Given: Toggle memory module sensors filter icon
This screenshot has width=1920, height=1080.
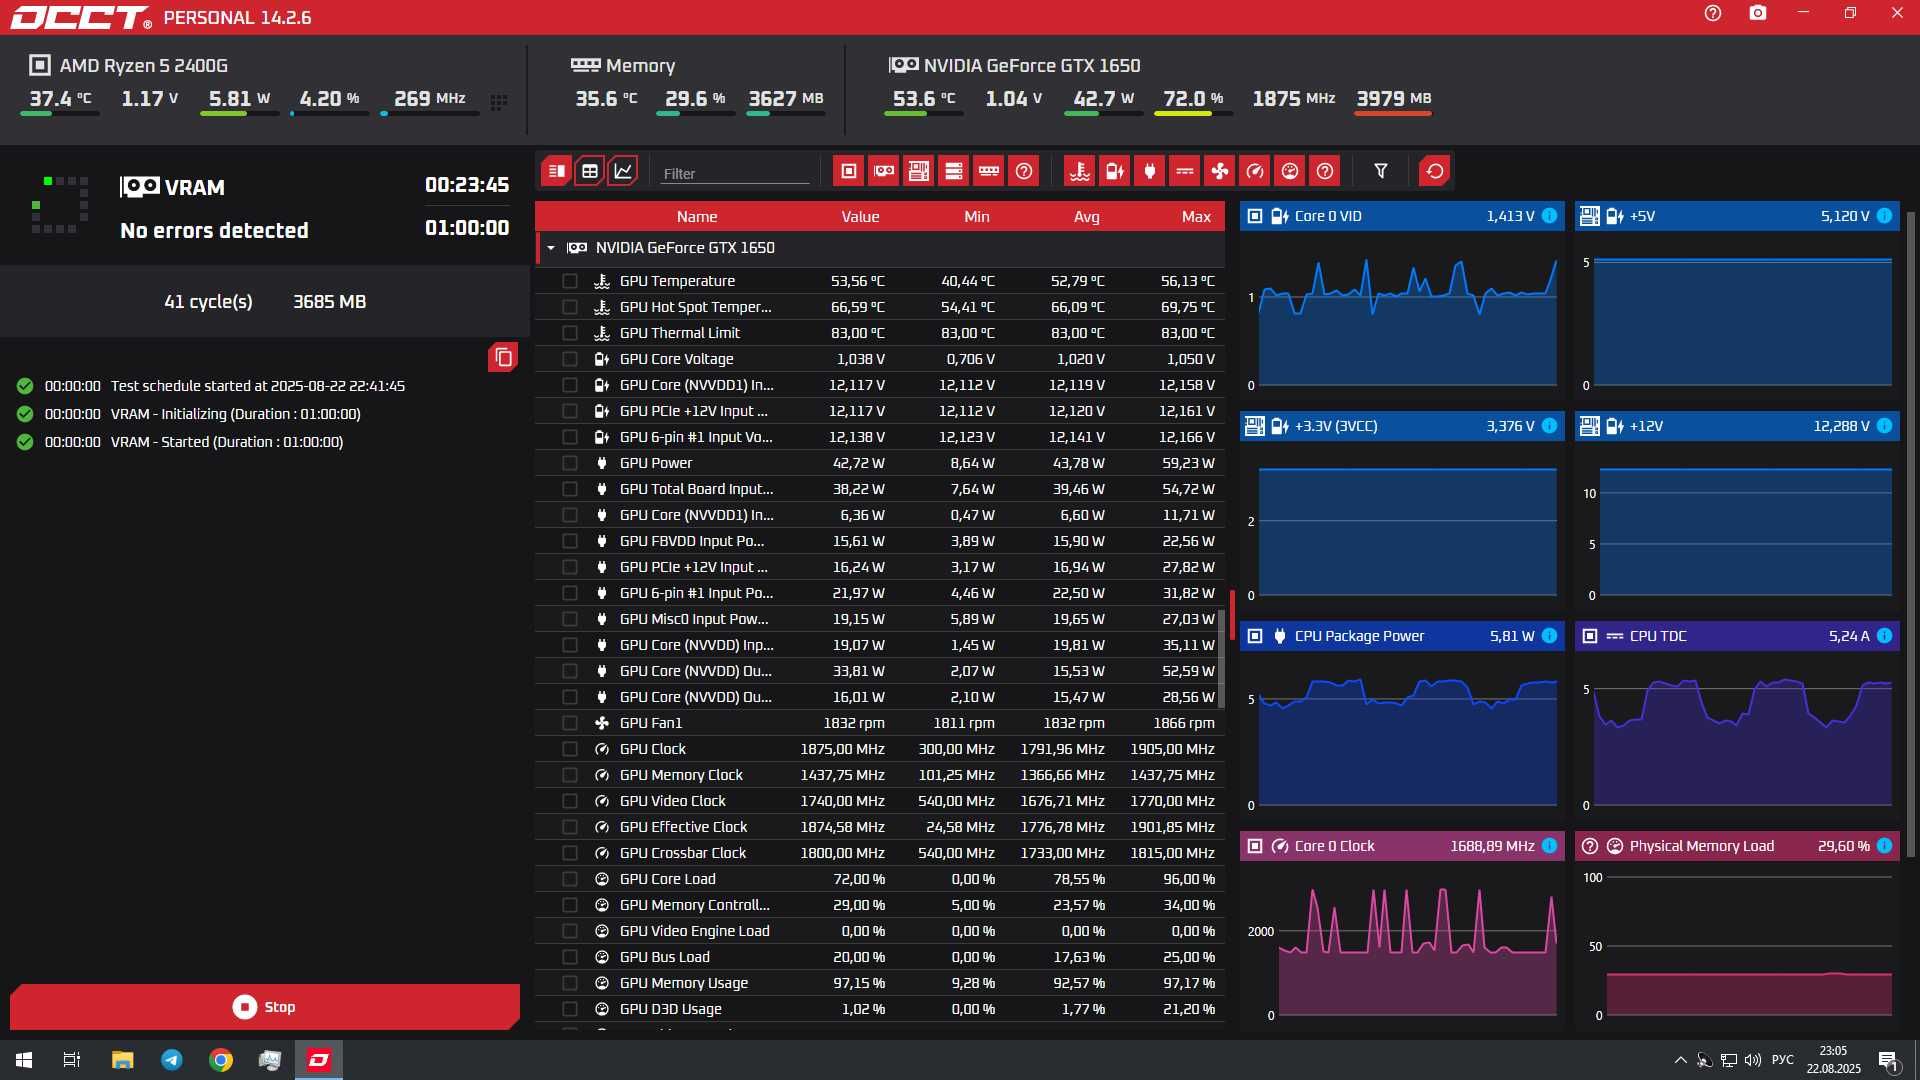Looking at the screenshot, I should [x=989, y=171].
